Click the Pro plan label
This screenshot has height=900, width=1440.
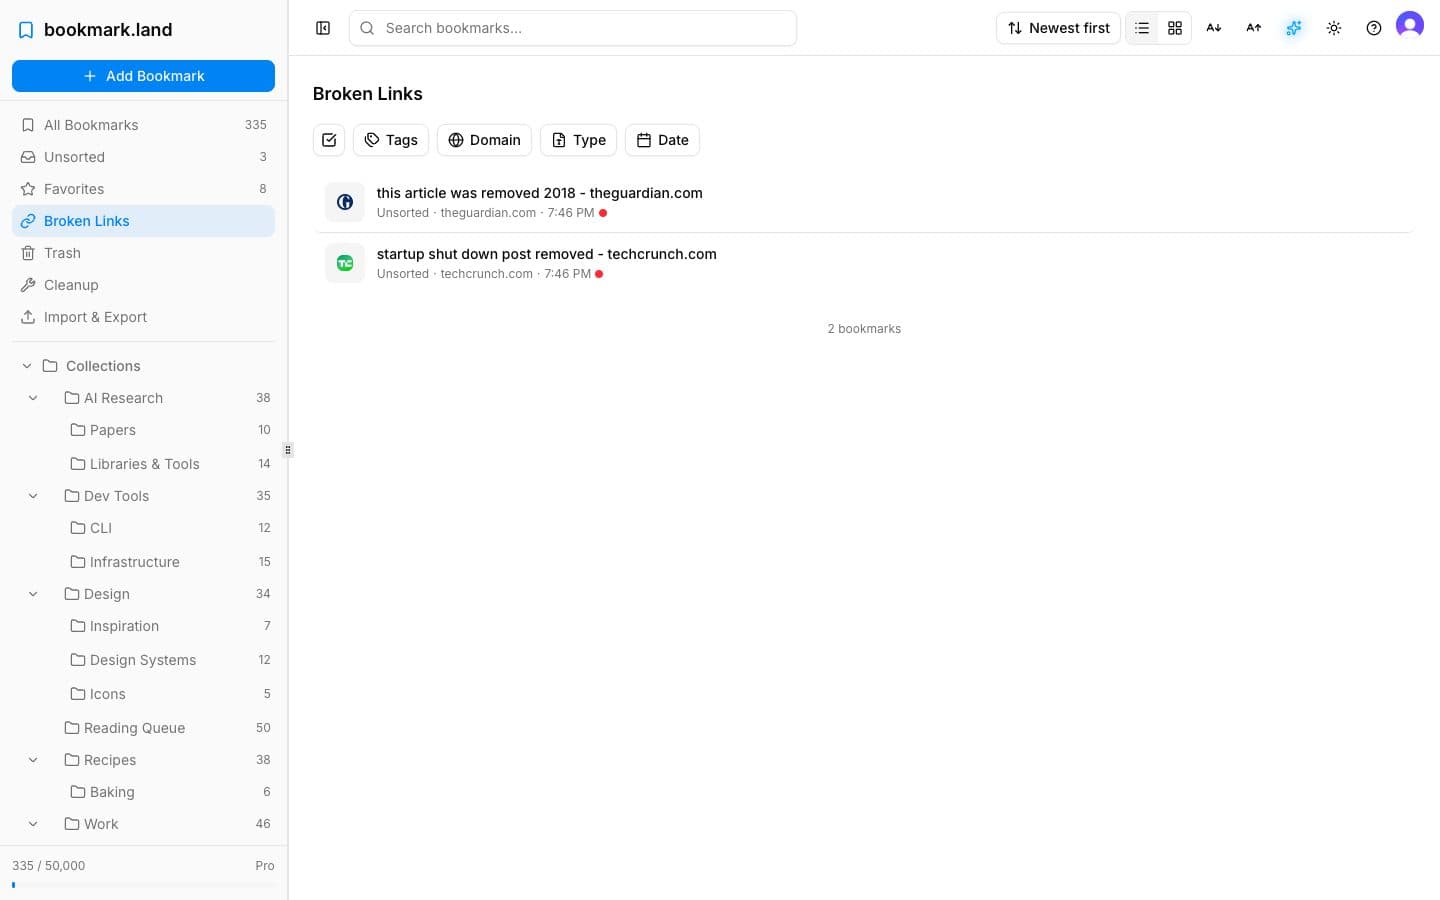point(265,866)
